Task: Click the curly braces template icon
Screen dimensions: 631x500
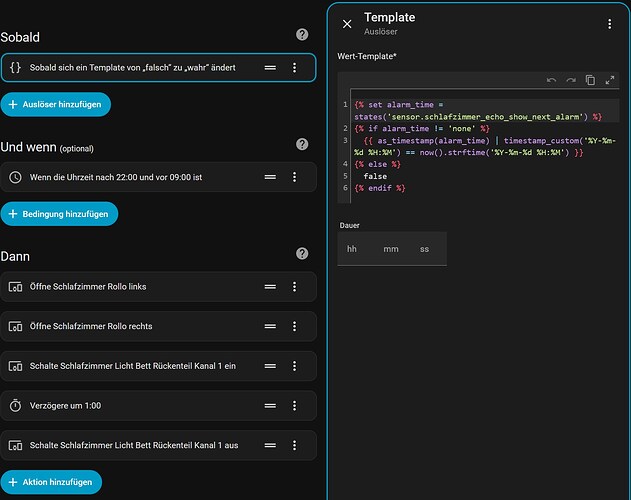Action: (15, 68)
